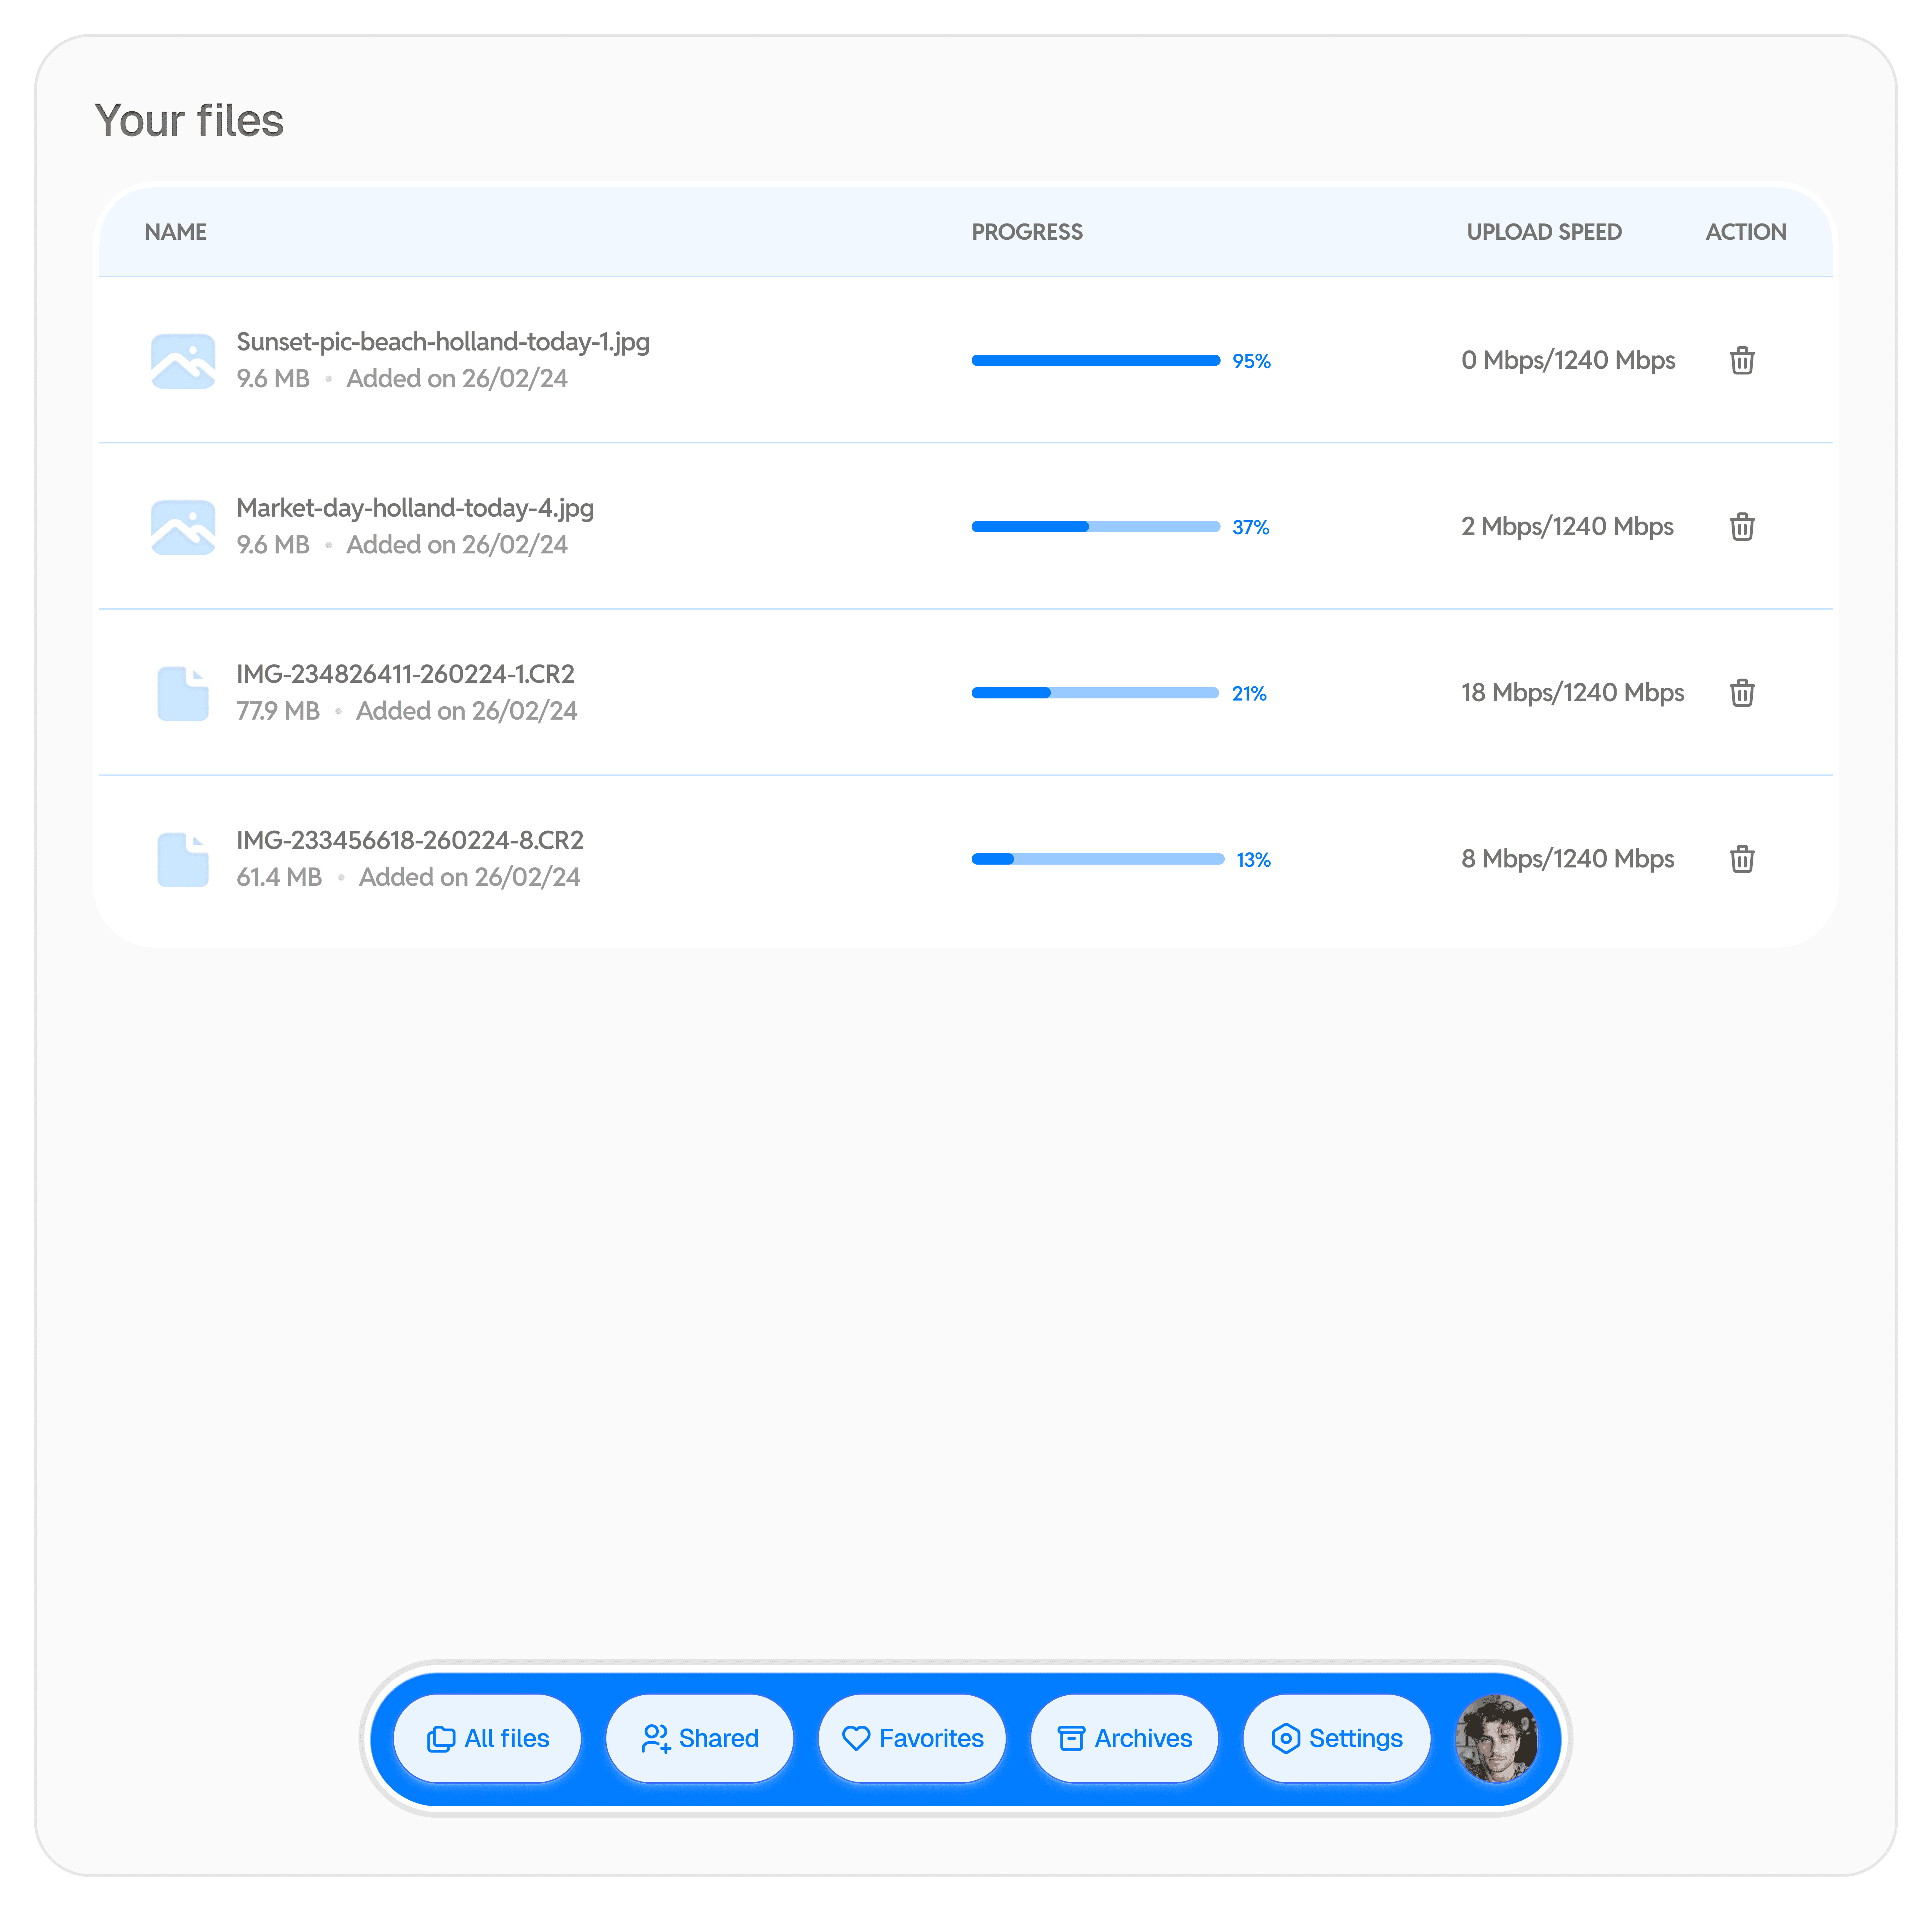This screenshot has width=1932, height=1911.
Task: Click the 37% progress bar for Market-day
Action: (1096, 526)
